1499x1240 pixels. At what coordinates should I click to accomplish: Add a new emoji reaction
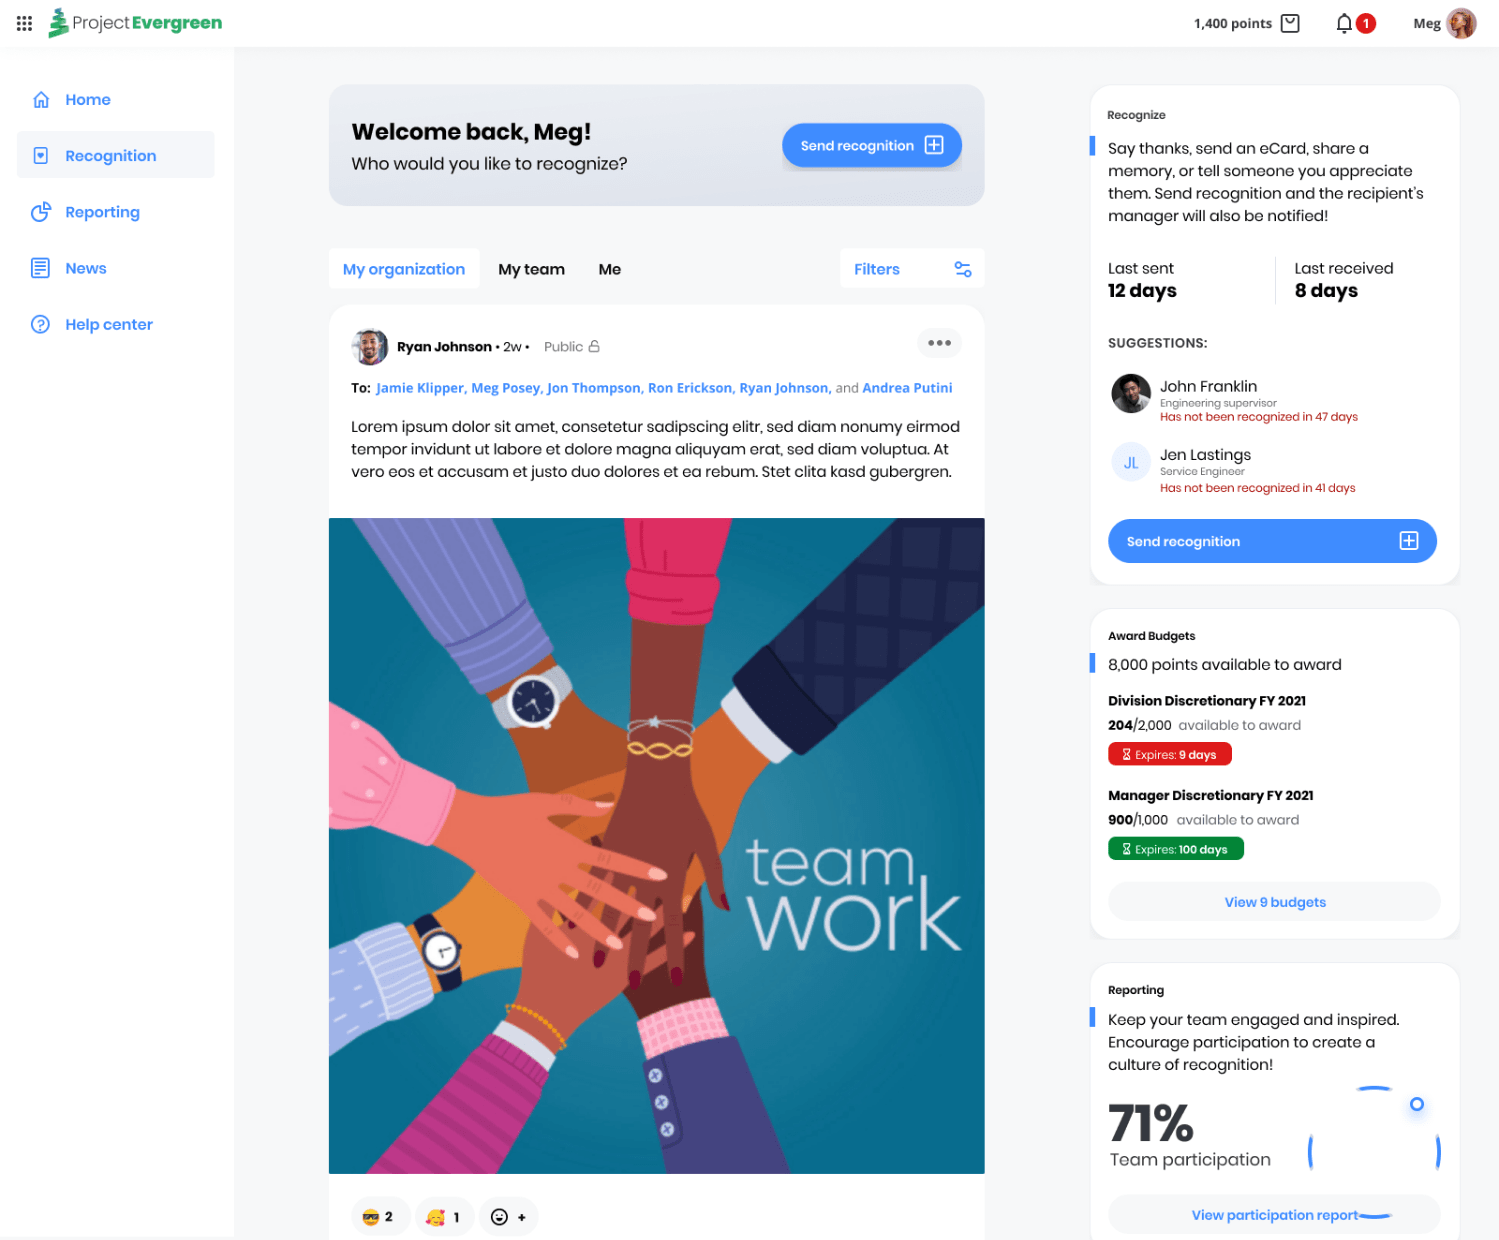pyautogui.click(x=508, y=1217)
